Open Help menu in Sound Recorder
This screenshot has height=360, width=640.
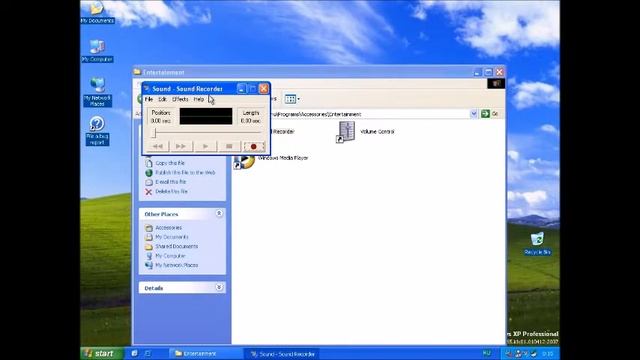(199, 99)
